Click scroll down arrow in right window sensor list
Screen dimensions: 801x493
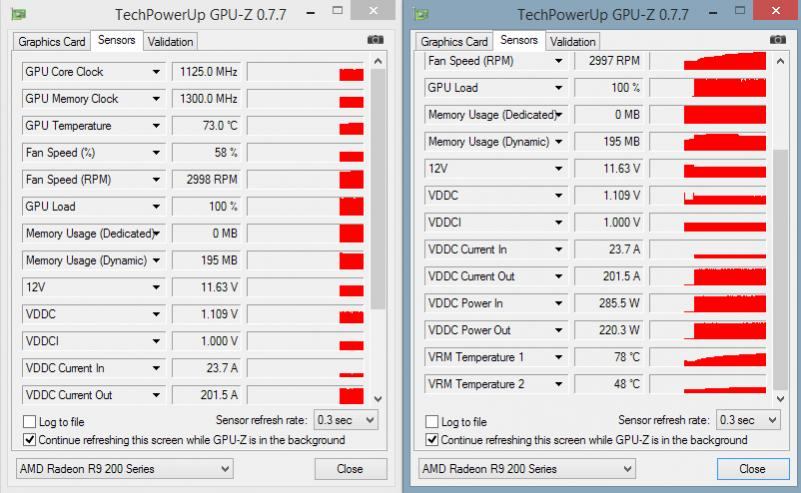coord(781,399)
